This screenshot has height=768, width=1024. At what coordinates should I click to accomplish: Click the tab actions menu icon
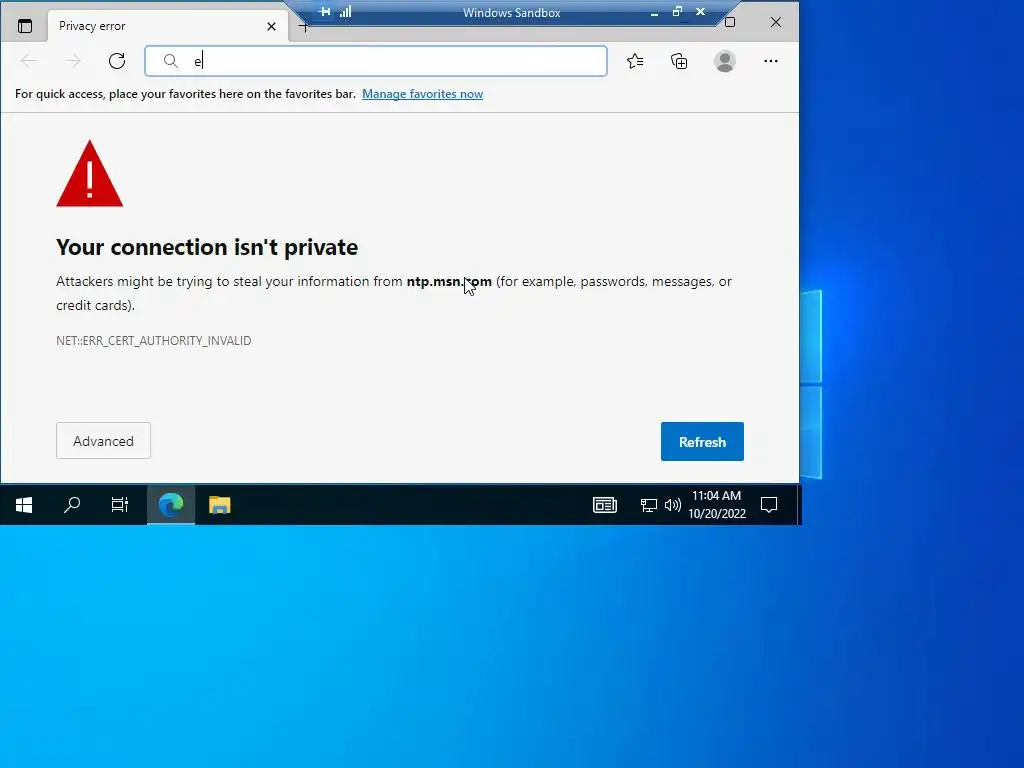[25, 26]
